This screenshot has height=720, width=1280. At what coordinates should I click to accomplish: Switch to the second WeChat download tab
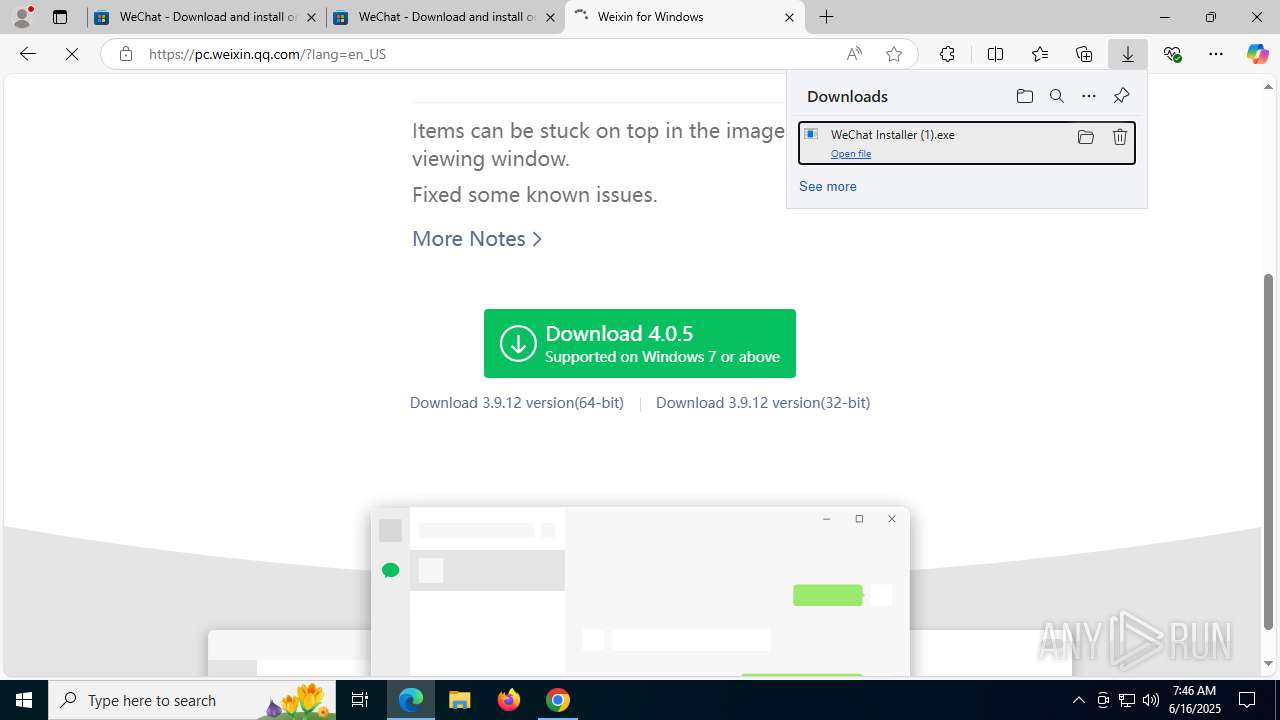pos(445,17)
